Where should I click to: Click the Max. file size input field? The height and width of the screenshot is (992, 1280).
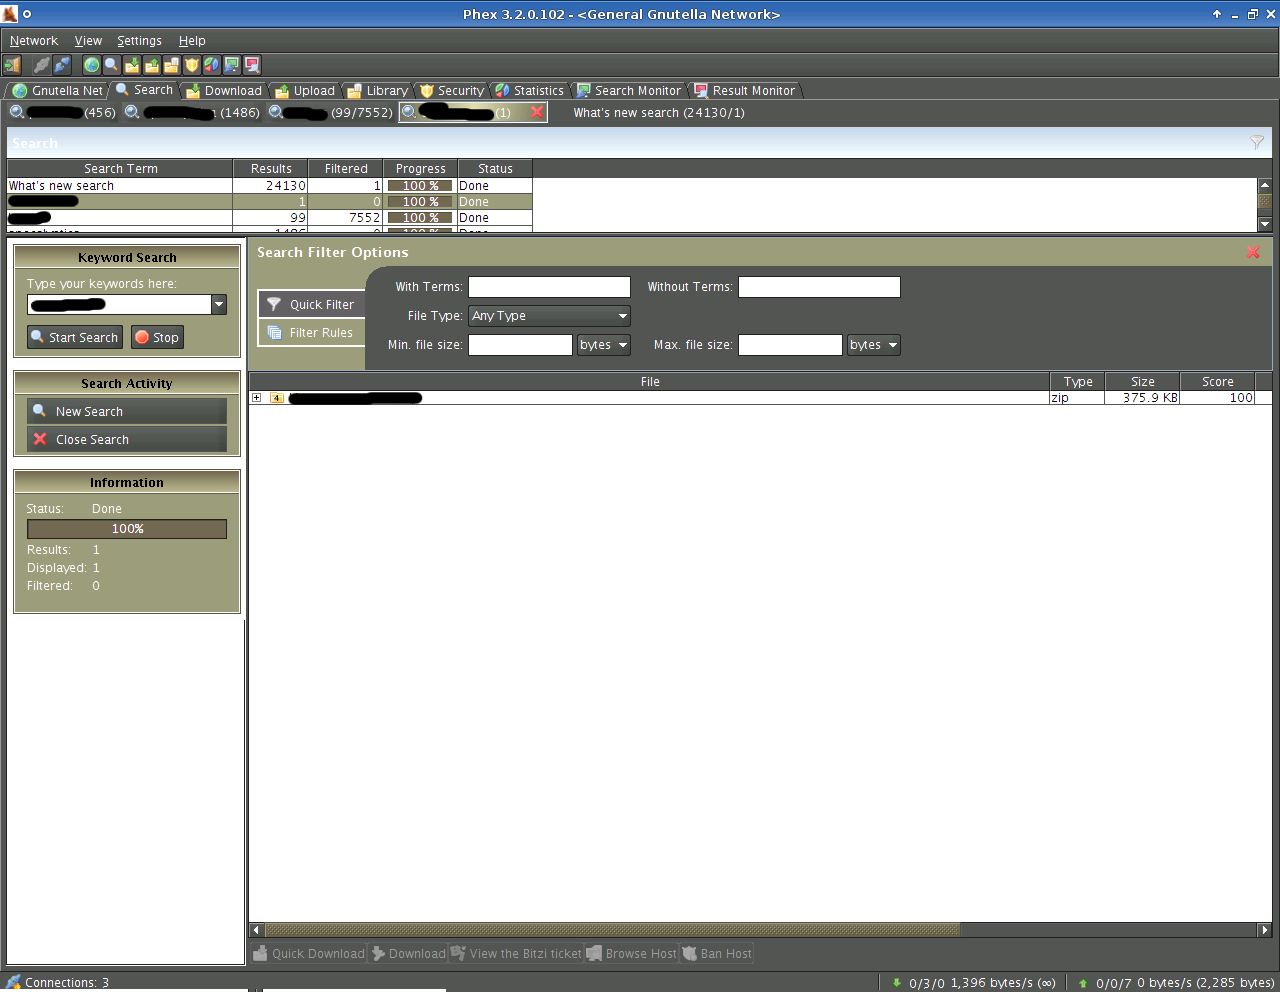point(790,345)
